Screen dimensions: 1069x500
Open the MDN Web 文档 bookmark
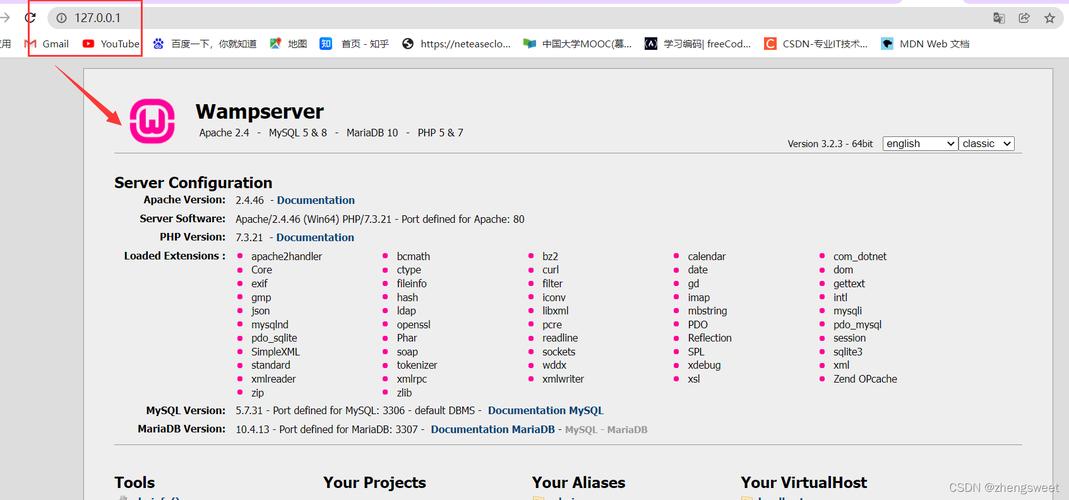pyautogui.click(x=925, y=44)
